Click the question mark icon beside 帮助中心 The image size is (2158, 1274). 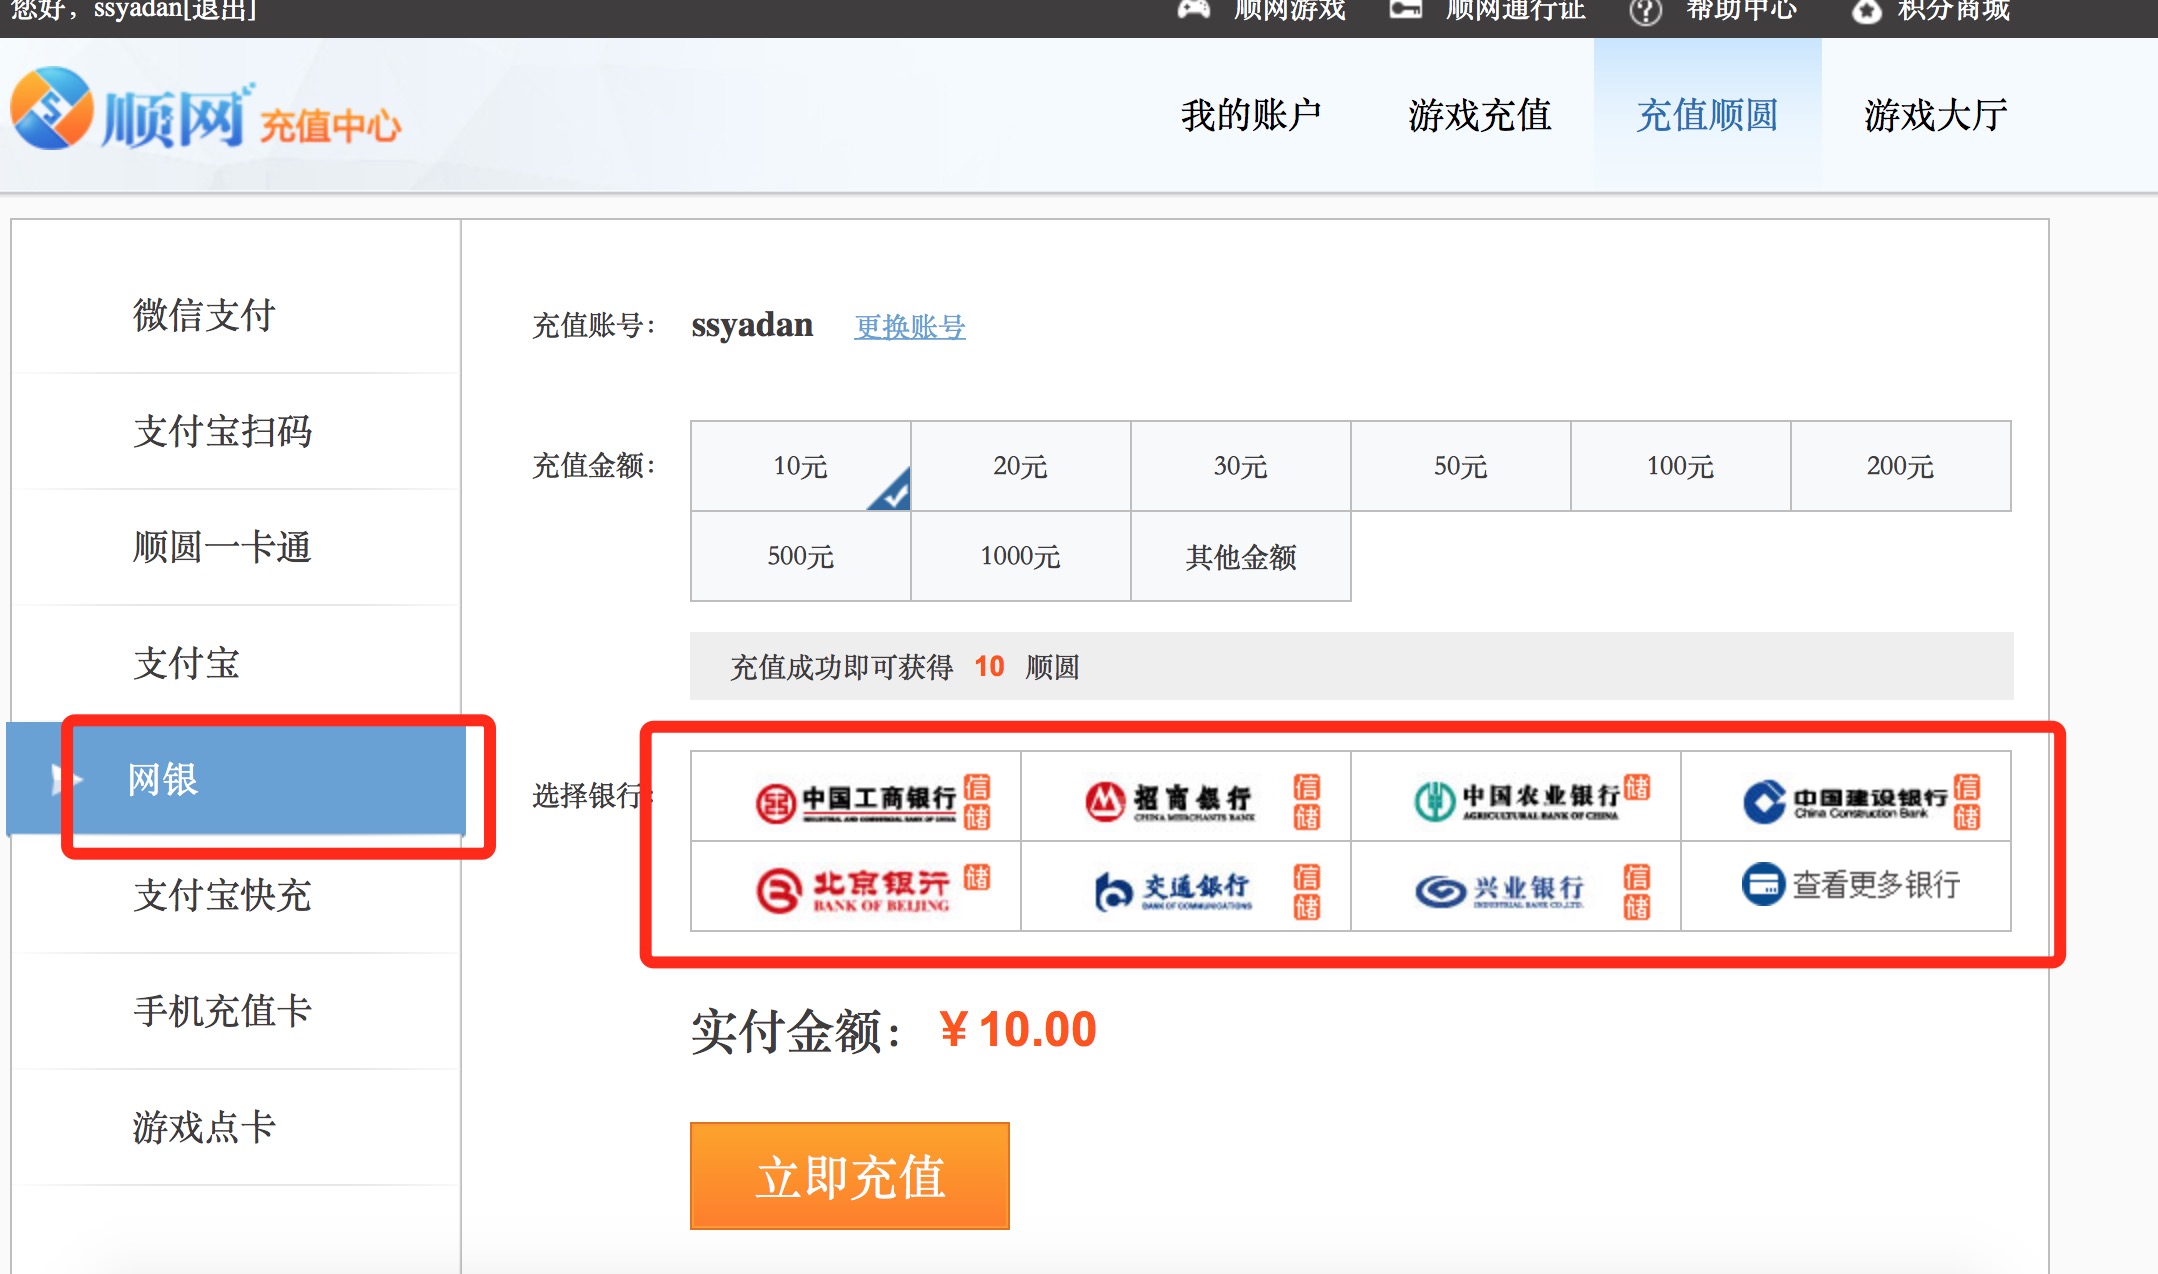click(x=1645, y=11)
